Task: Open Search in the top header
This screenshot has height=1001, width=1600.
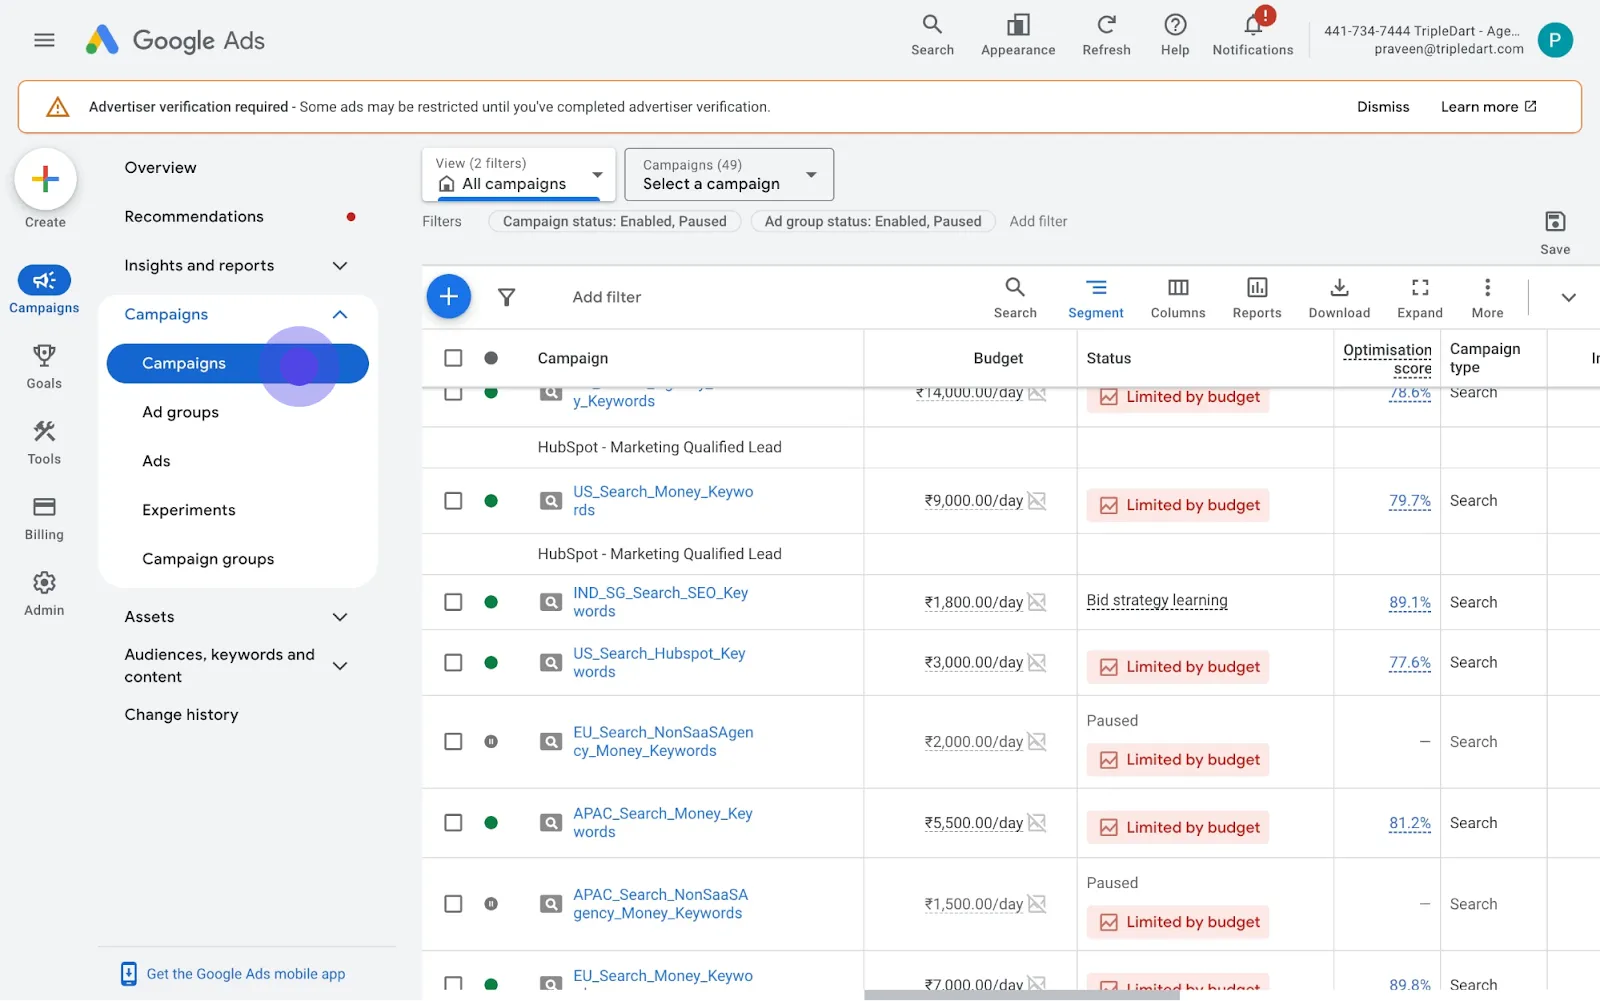Action: pos(932,35)
